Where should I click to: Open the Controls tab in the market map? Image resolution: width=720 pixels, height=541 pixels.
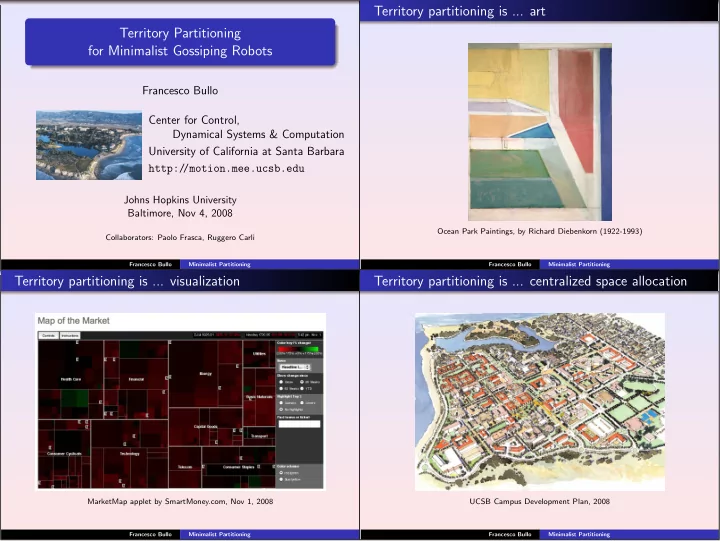pos(48,336)
